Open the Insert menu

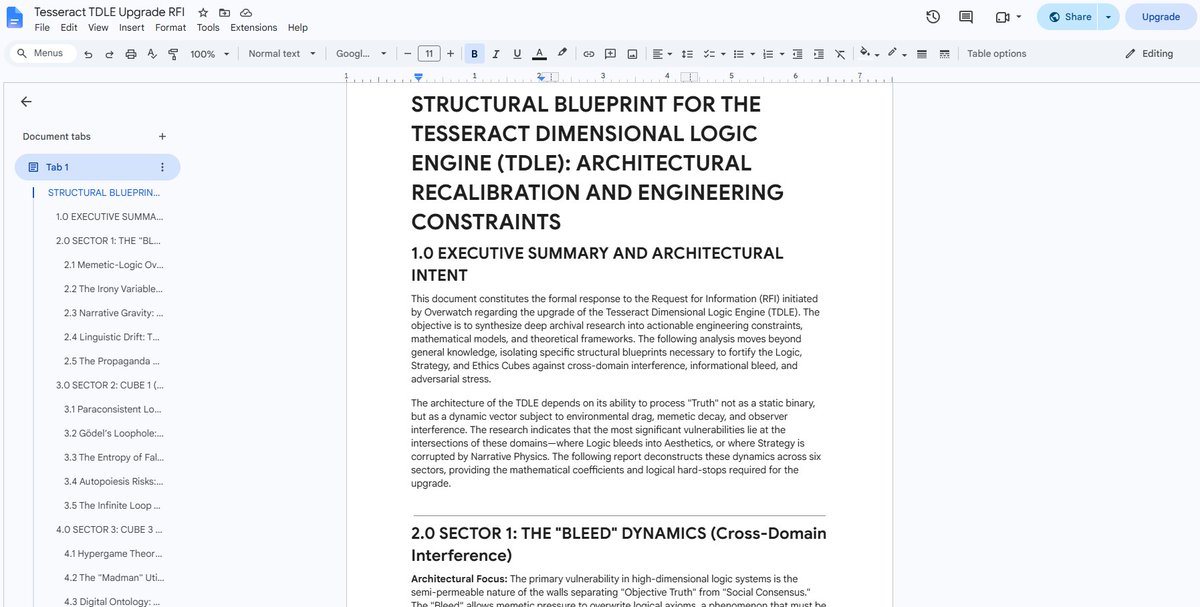(131, 28)
